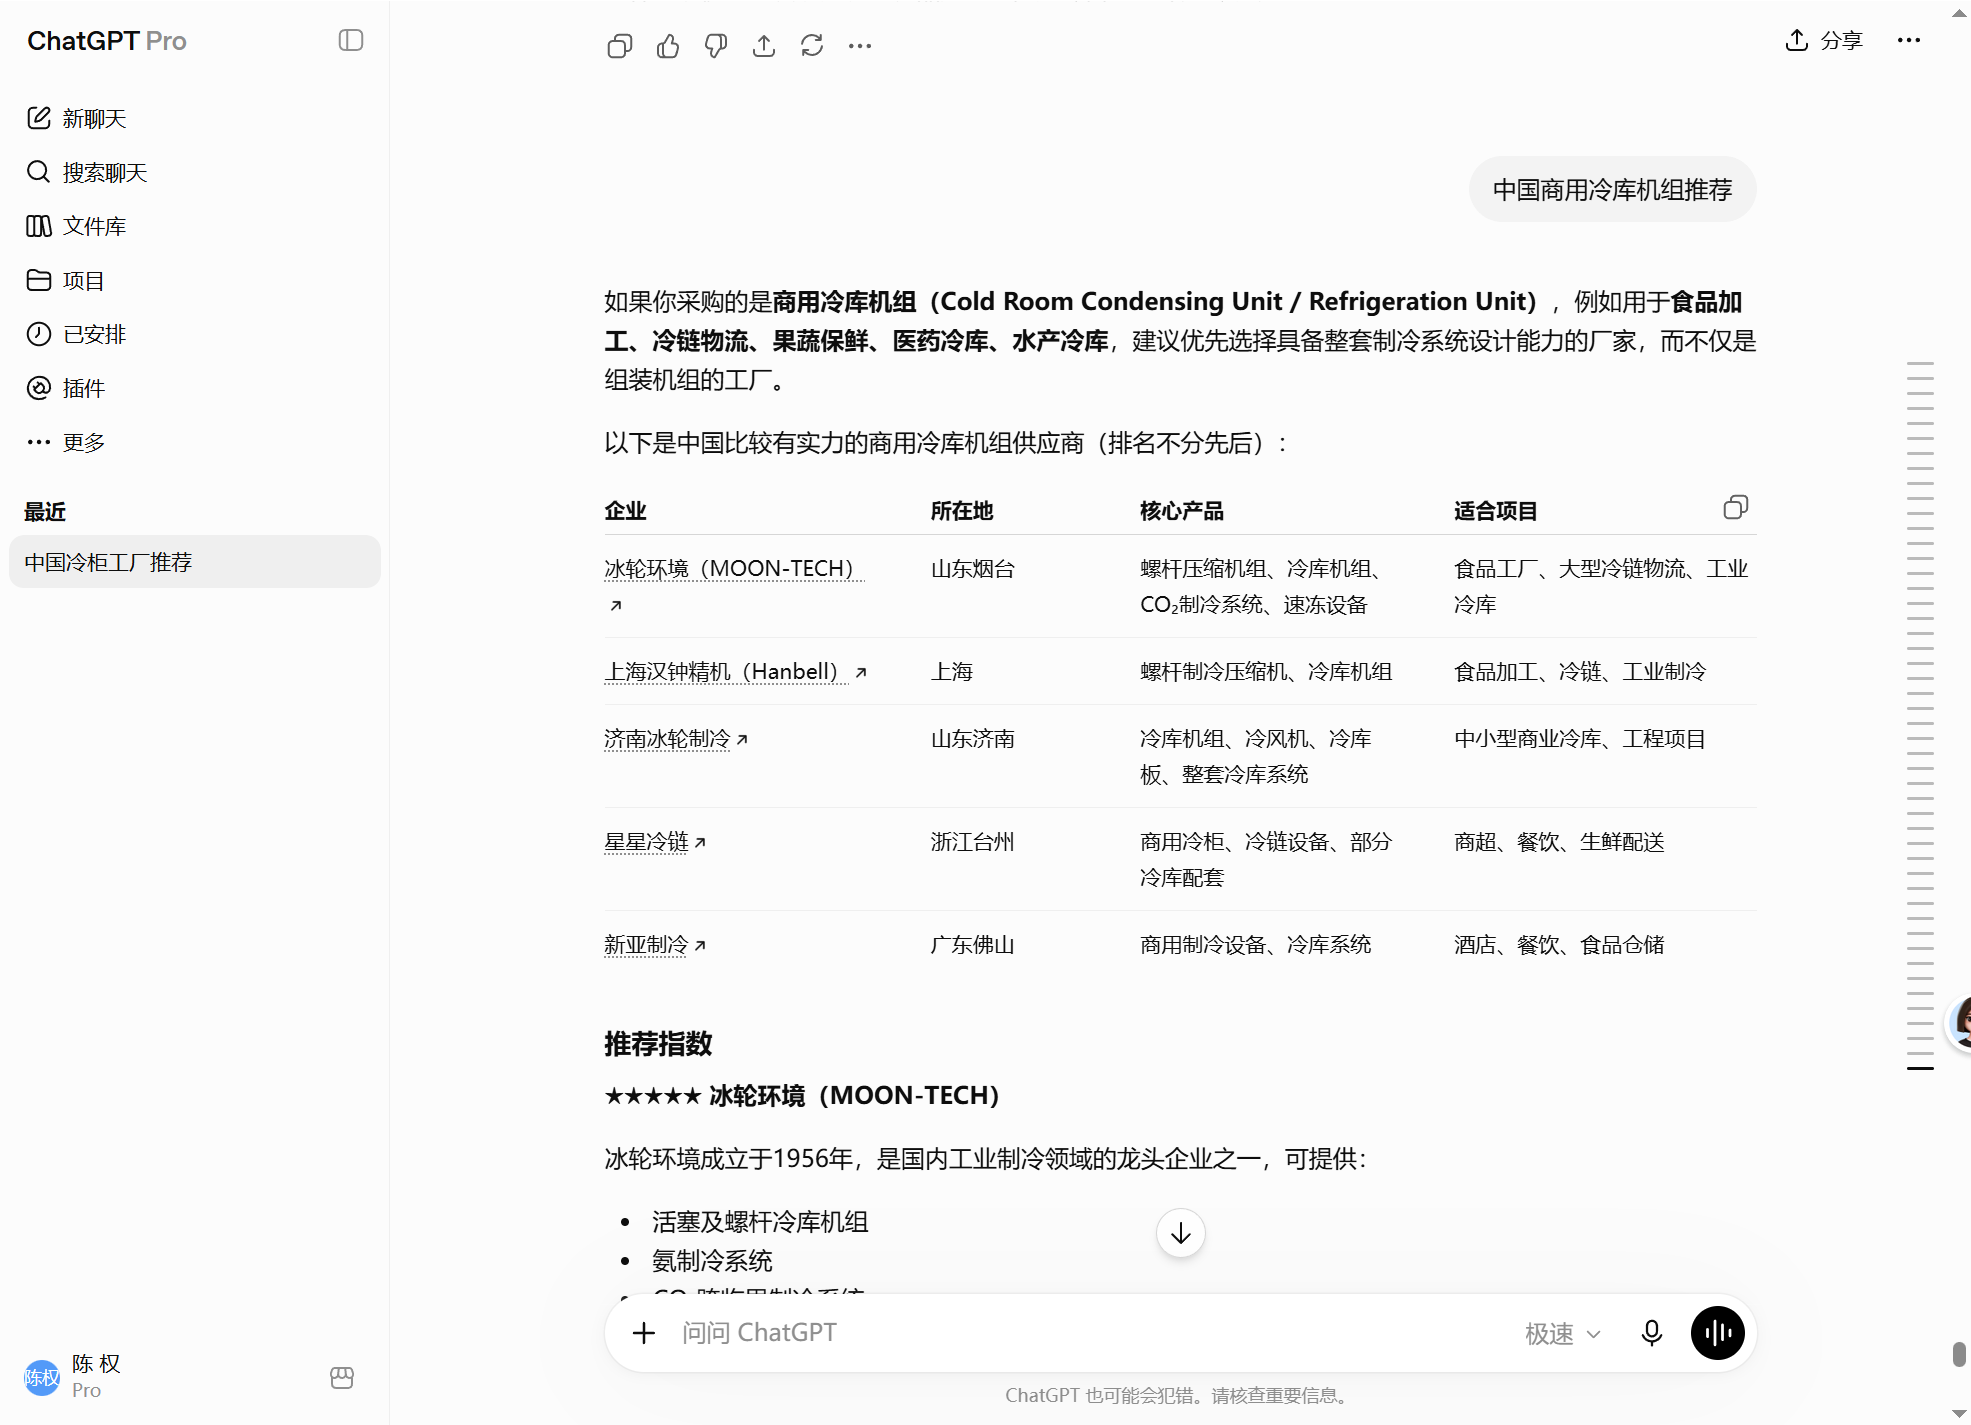Open 已安排 scheduled tasks

coord(195,335)
